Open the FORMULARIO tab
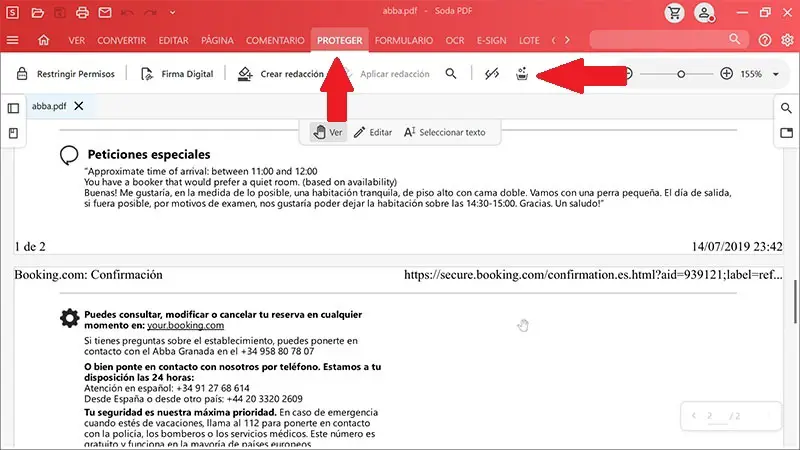The height and width of the screenshot is (450, 800). [x=404, y=40]
